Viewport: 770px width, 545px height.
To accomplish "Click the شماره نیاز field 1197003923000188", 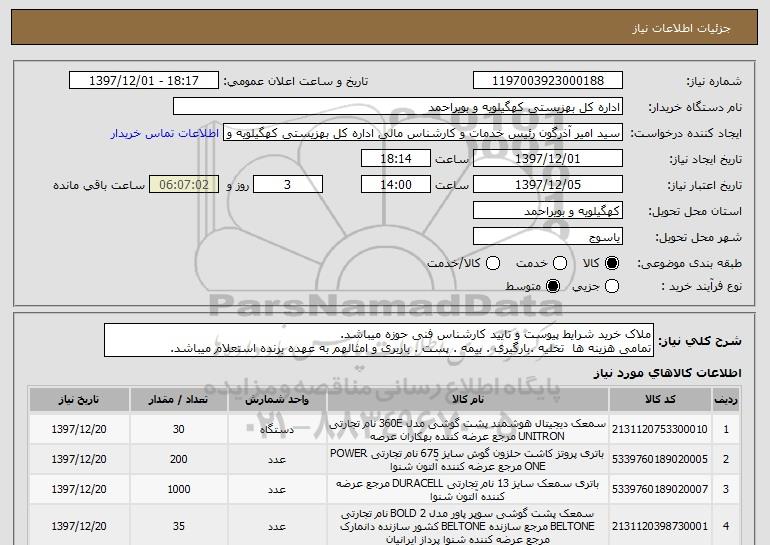I will 548,81.
